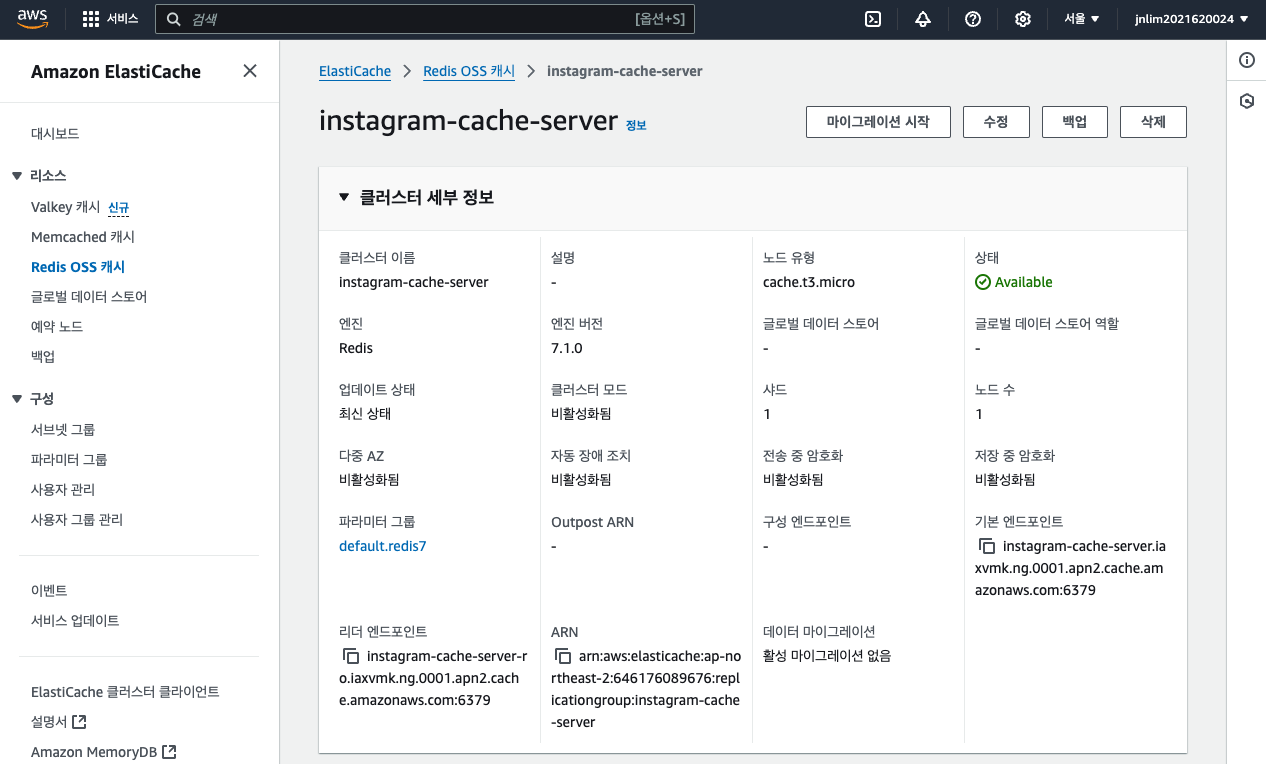Open 백업 in the sidebar
Viewport: 1266px width, 764px height.
click(43, 357)
